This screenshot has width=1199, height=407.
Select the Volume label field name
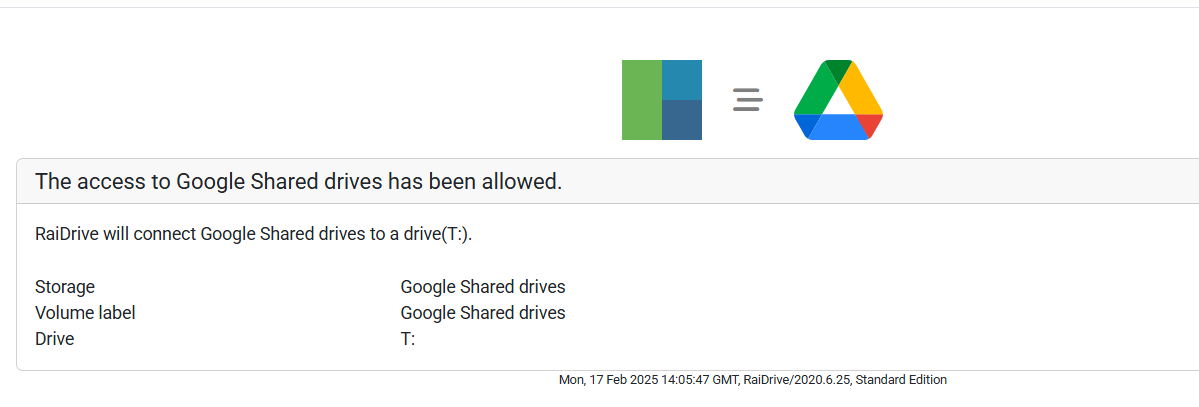pos(85,313)
